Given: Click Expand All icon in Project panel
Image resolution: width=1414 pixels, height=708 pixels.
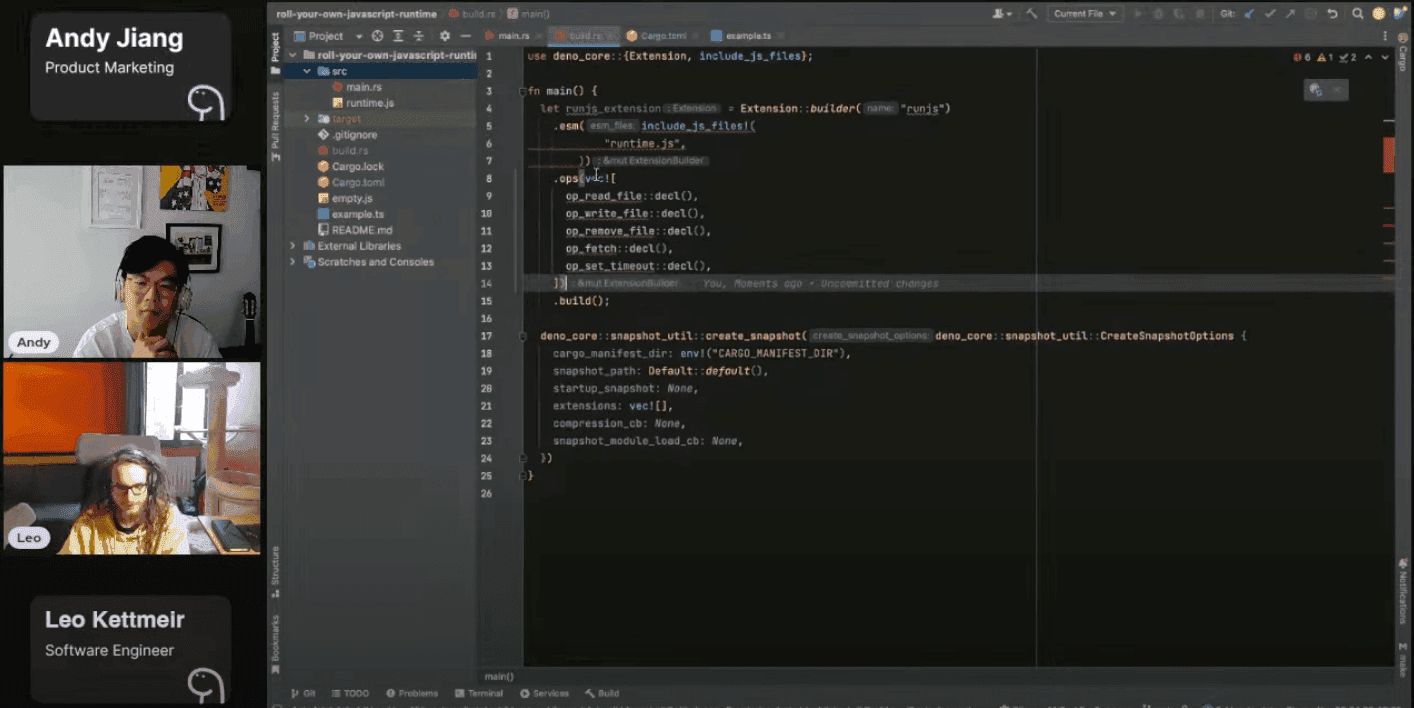Looking at the screenshot, I should point(398,36).
